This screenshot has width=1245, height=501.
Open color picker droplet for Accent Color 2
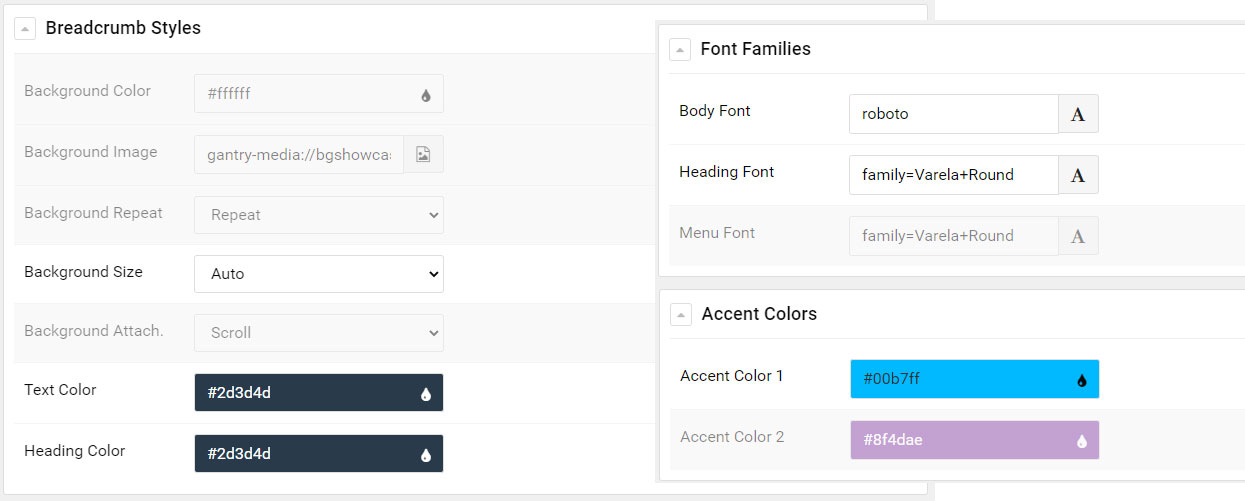point(1082,441)
